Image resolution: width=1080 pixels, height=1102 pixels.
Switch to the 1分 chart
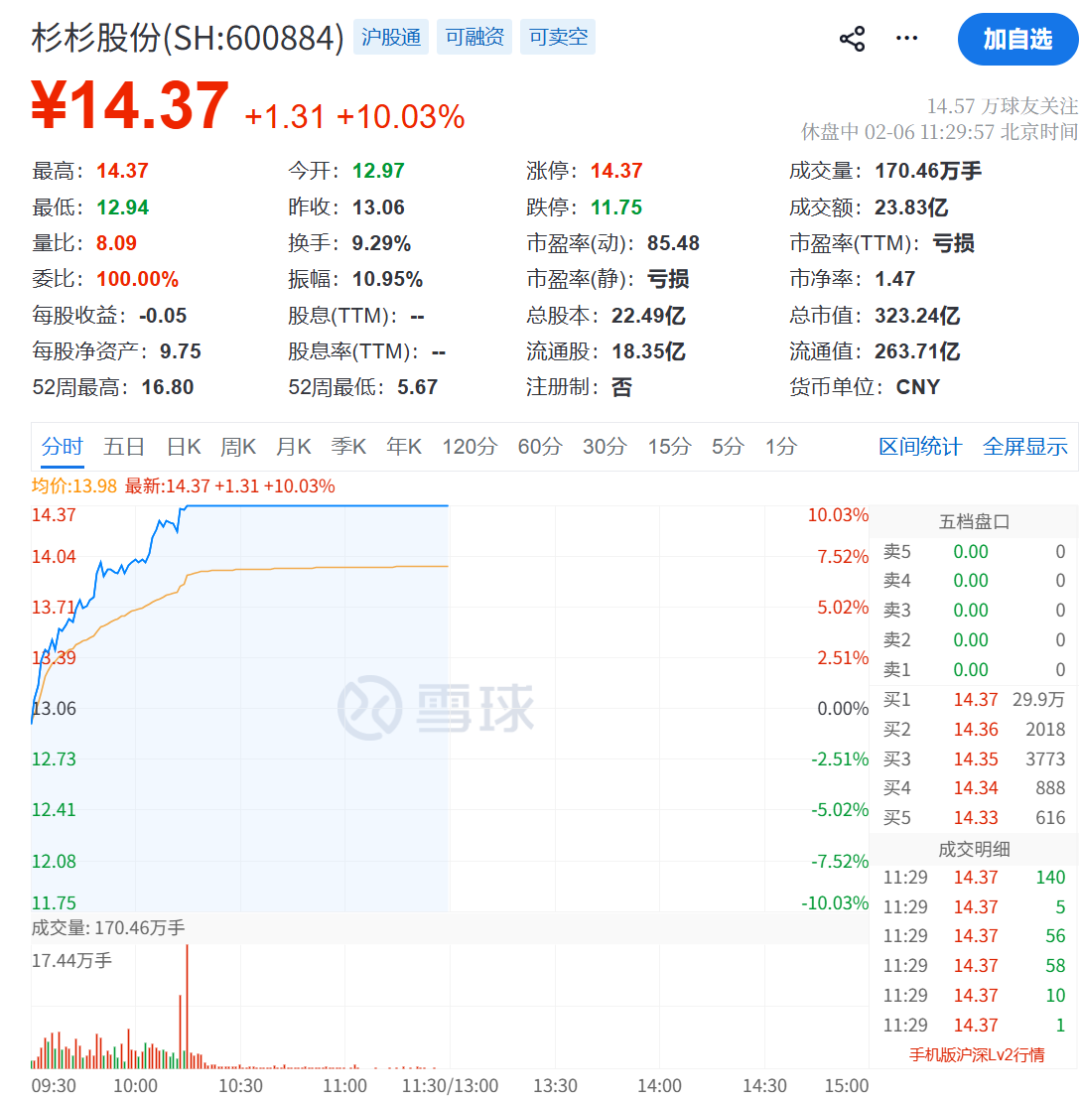pos(779,447)
